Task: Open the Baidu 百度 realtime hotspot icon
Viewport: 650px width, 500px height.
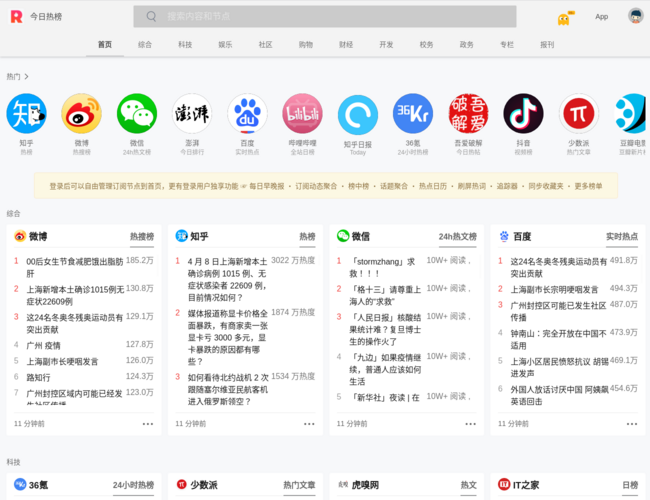Action: tap(247, 114)
